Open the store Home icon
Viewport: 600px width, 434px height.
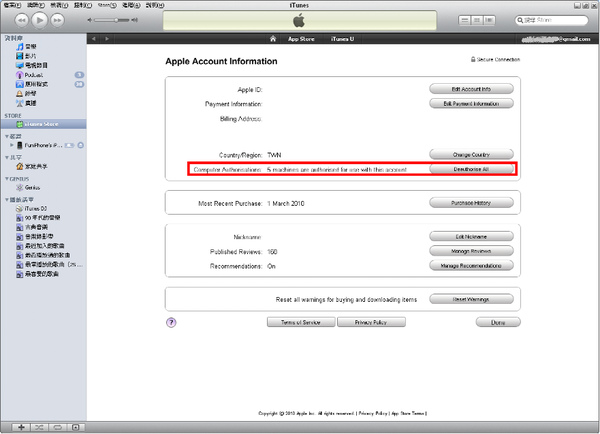[x=273, y=39]
